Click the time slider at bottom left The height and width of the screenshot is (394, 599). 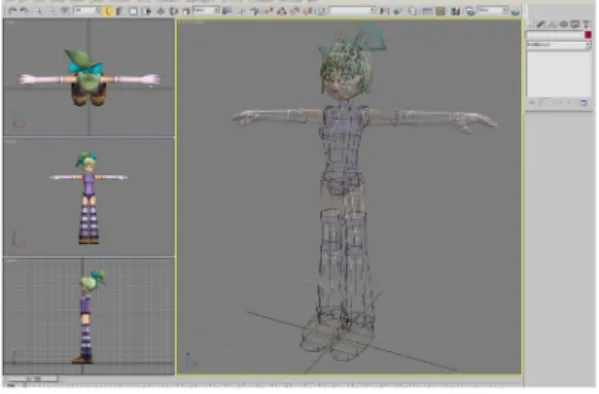(x=31, y=379)
